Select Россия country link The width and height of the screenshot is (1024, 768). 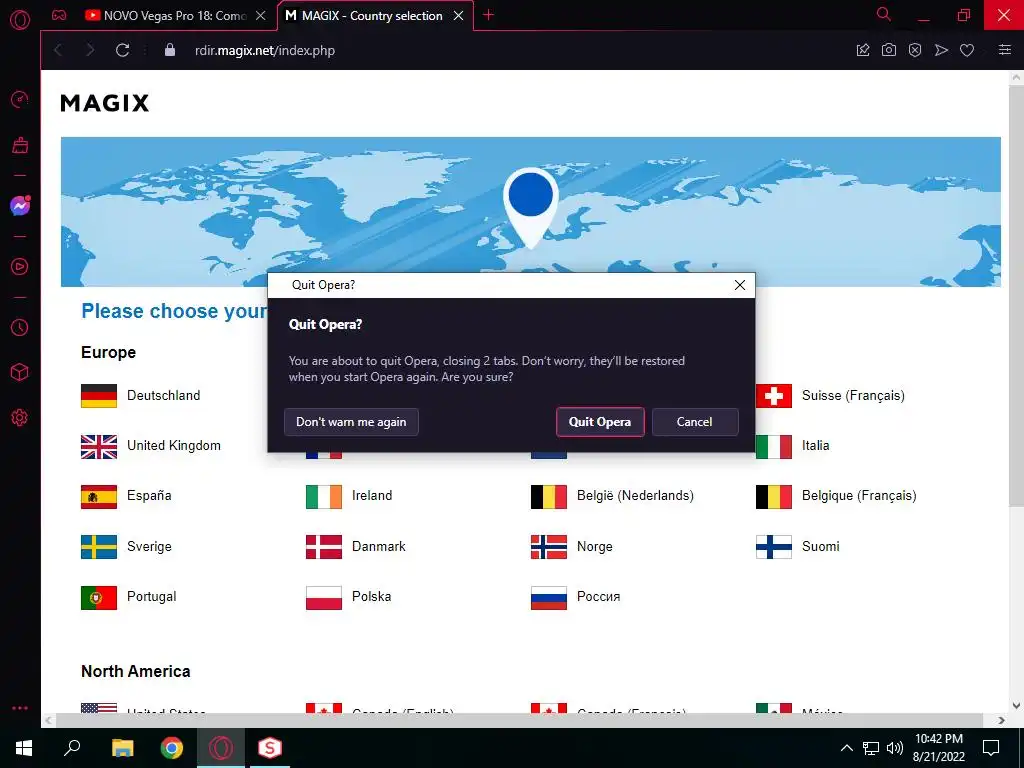(x=599, y=597)
